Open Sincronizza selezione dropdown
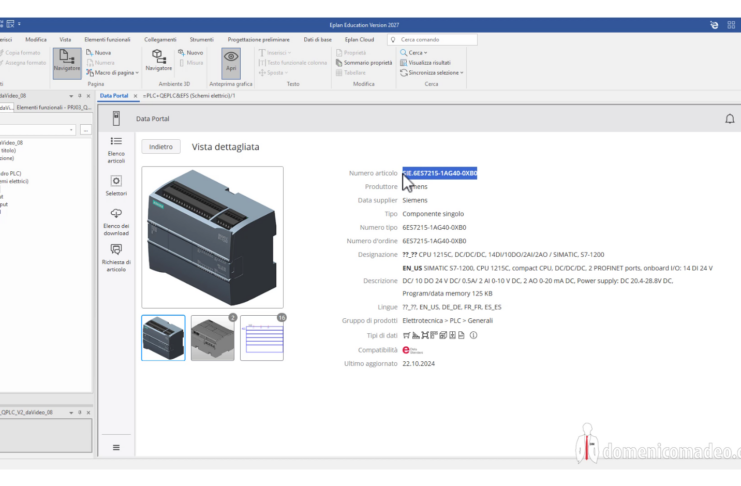 431,73
